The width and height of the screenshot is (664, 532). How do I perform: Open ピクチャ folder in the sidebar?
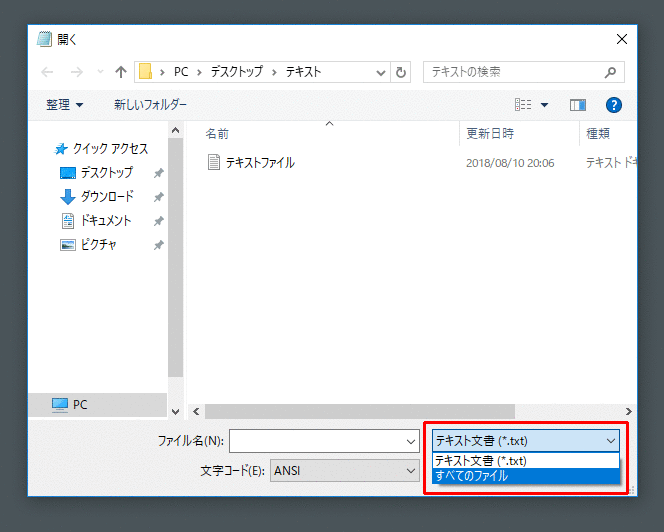tap(98, 244)
